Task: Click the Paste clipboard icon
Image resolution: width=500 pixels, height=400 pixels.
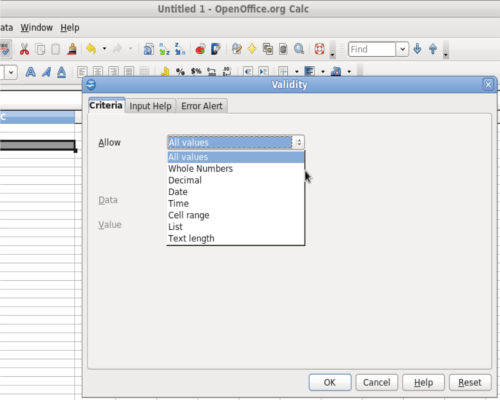Action: tap(56, 49)
